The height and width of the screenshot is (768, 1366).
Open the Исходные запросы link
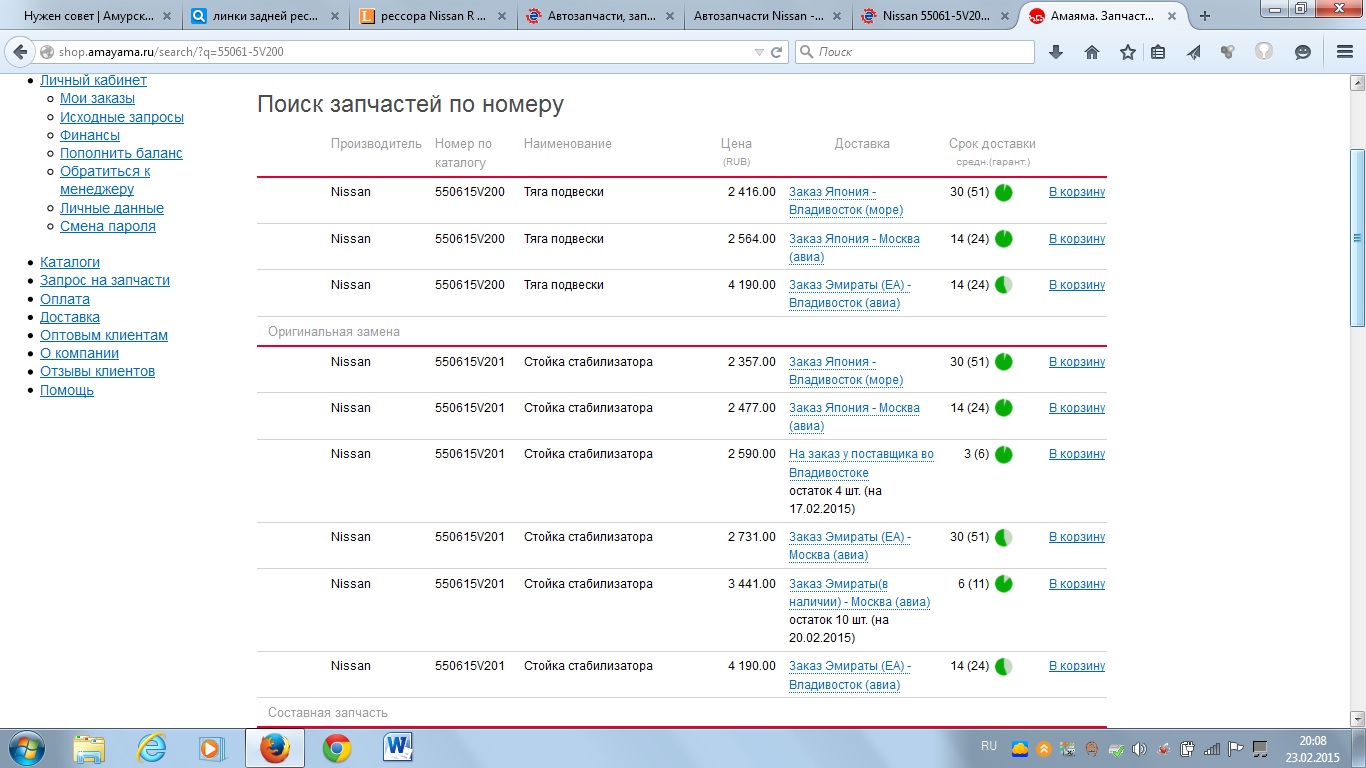122,117
